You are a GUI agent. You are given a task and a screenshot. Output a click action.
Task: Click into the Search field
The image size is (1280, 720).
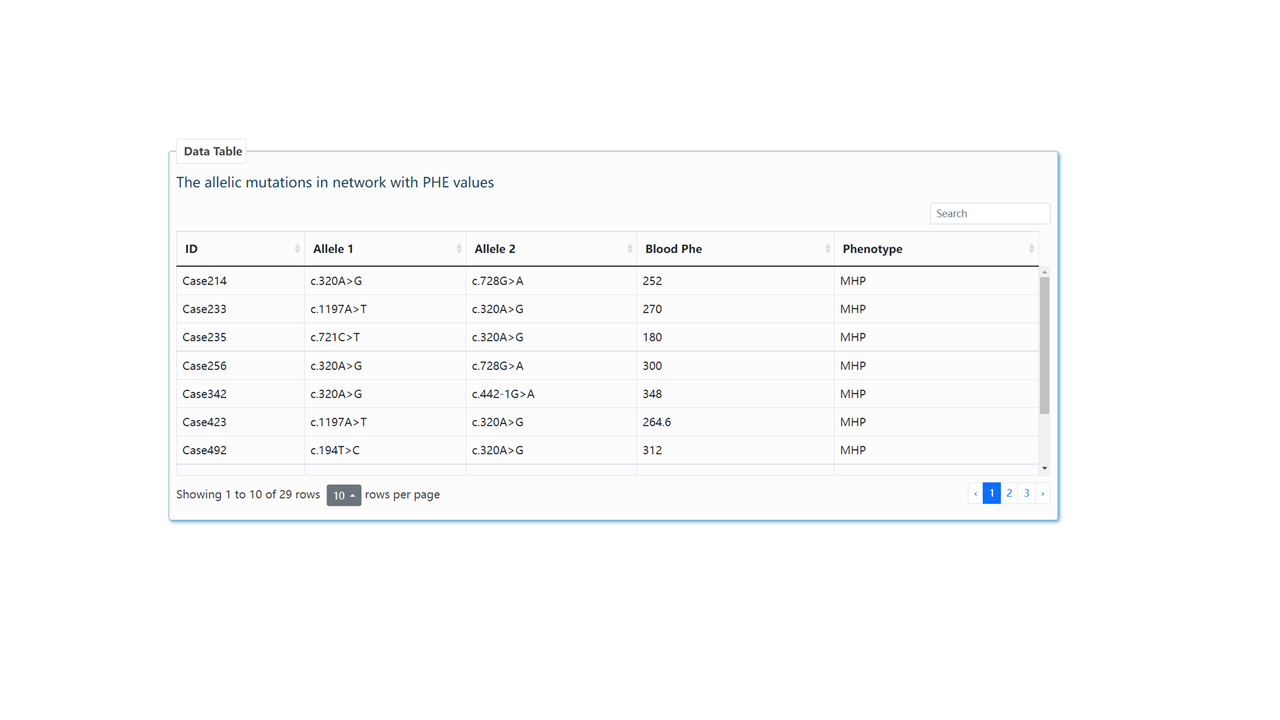click(990, 213)
